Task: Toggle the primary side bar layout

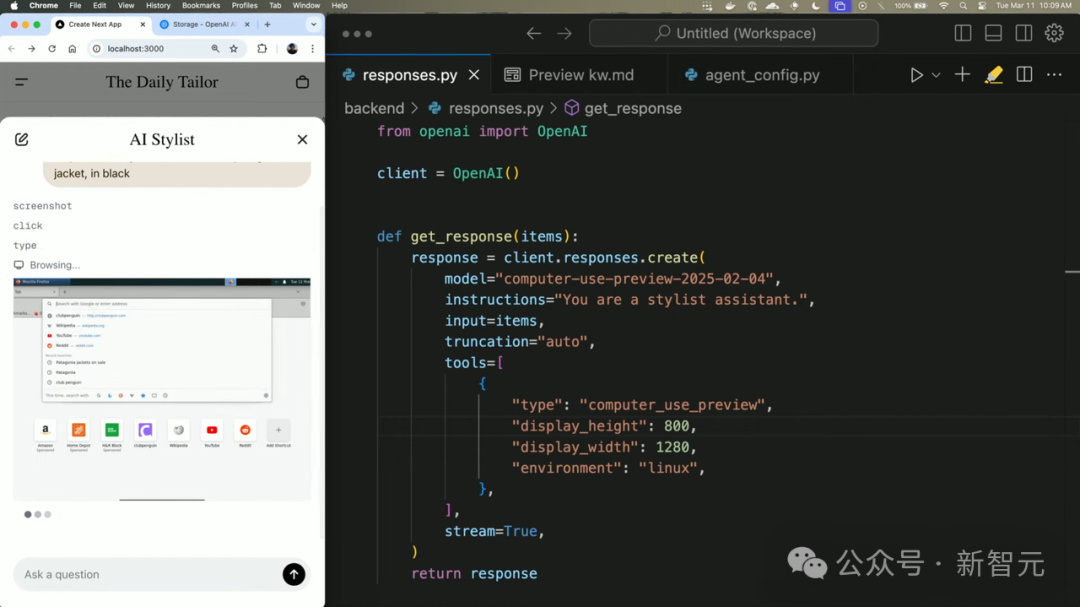Action: pos(962,32)
